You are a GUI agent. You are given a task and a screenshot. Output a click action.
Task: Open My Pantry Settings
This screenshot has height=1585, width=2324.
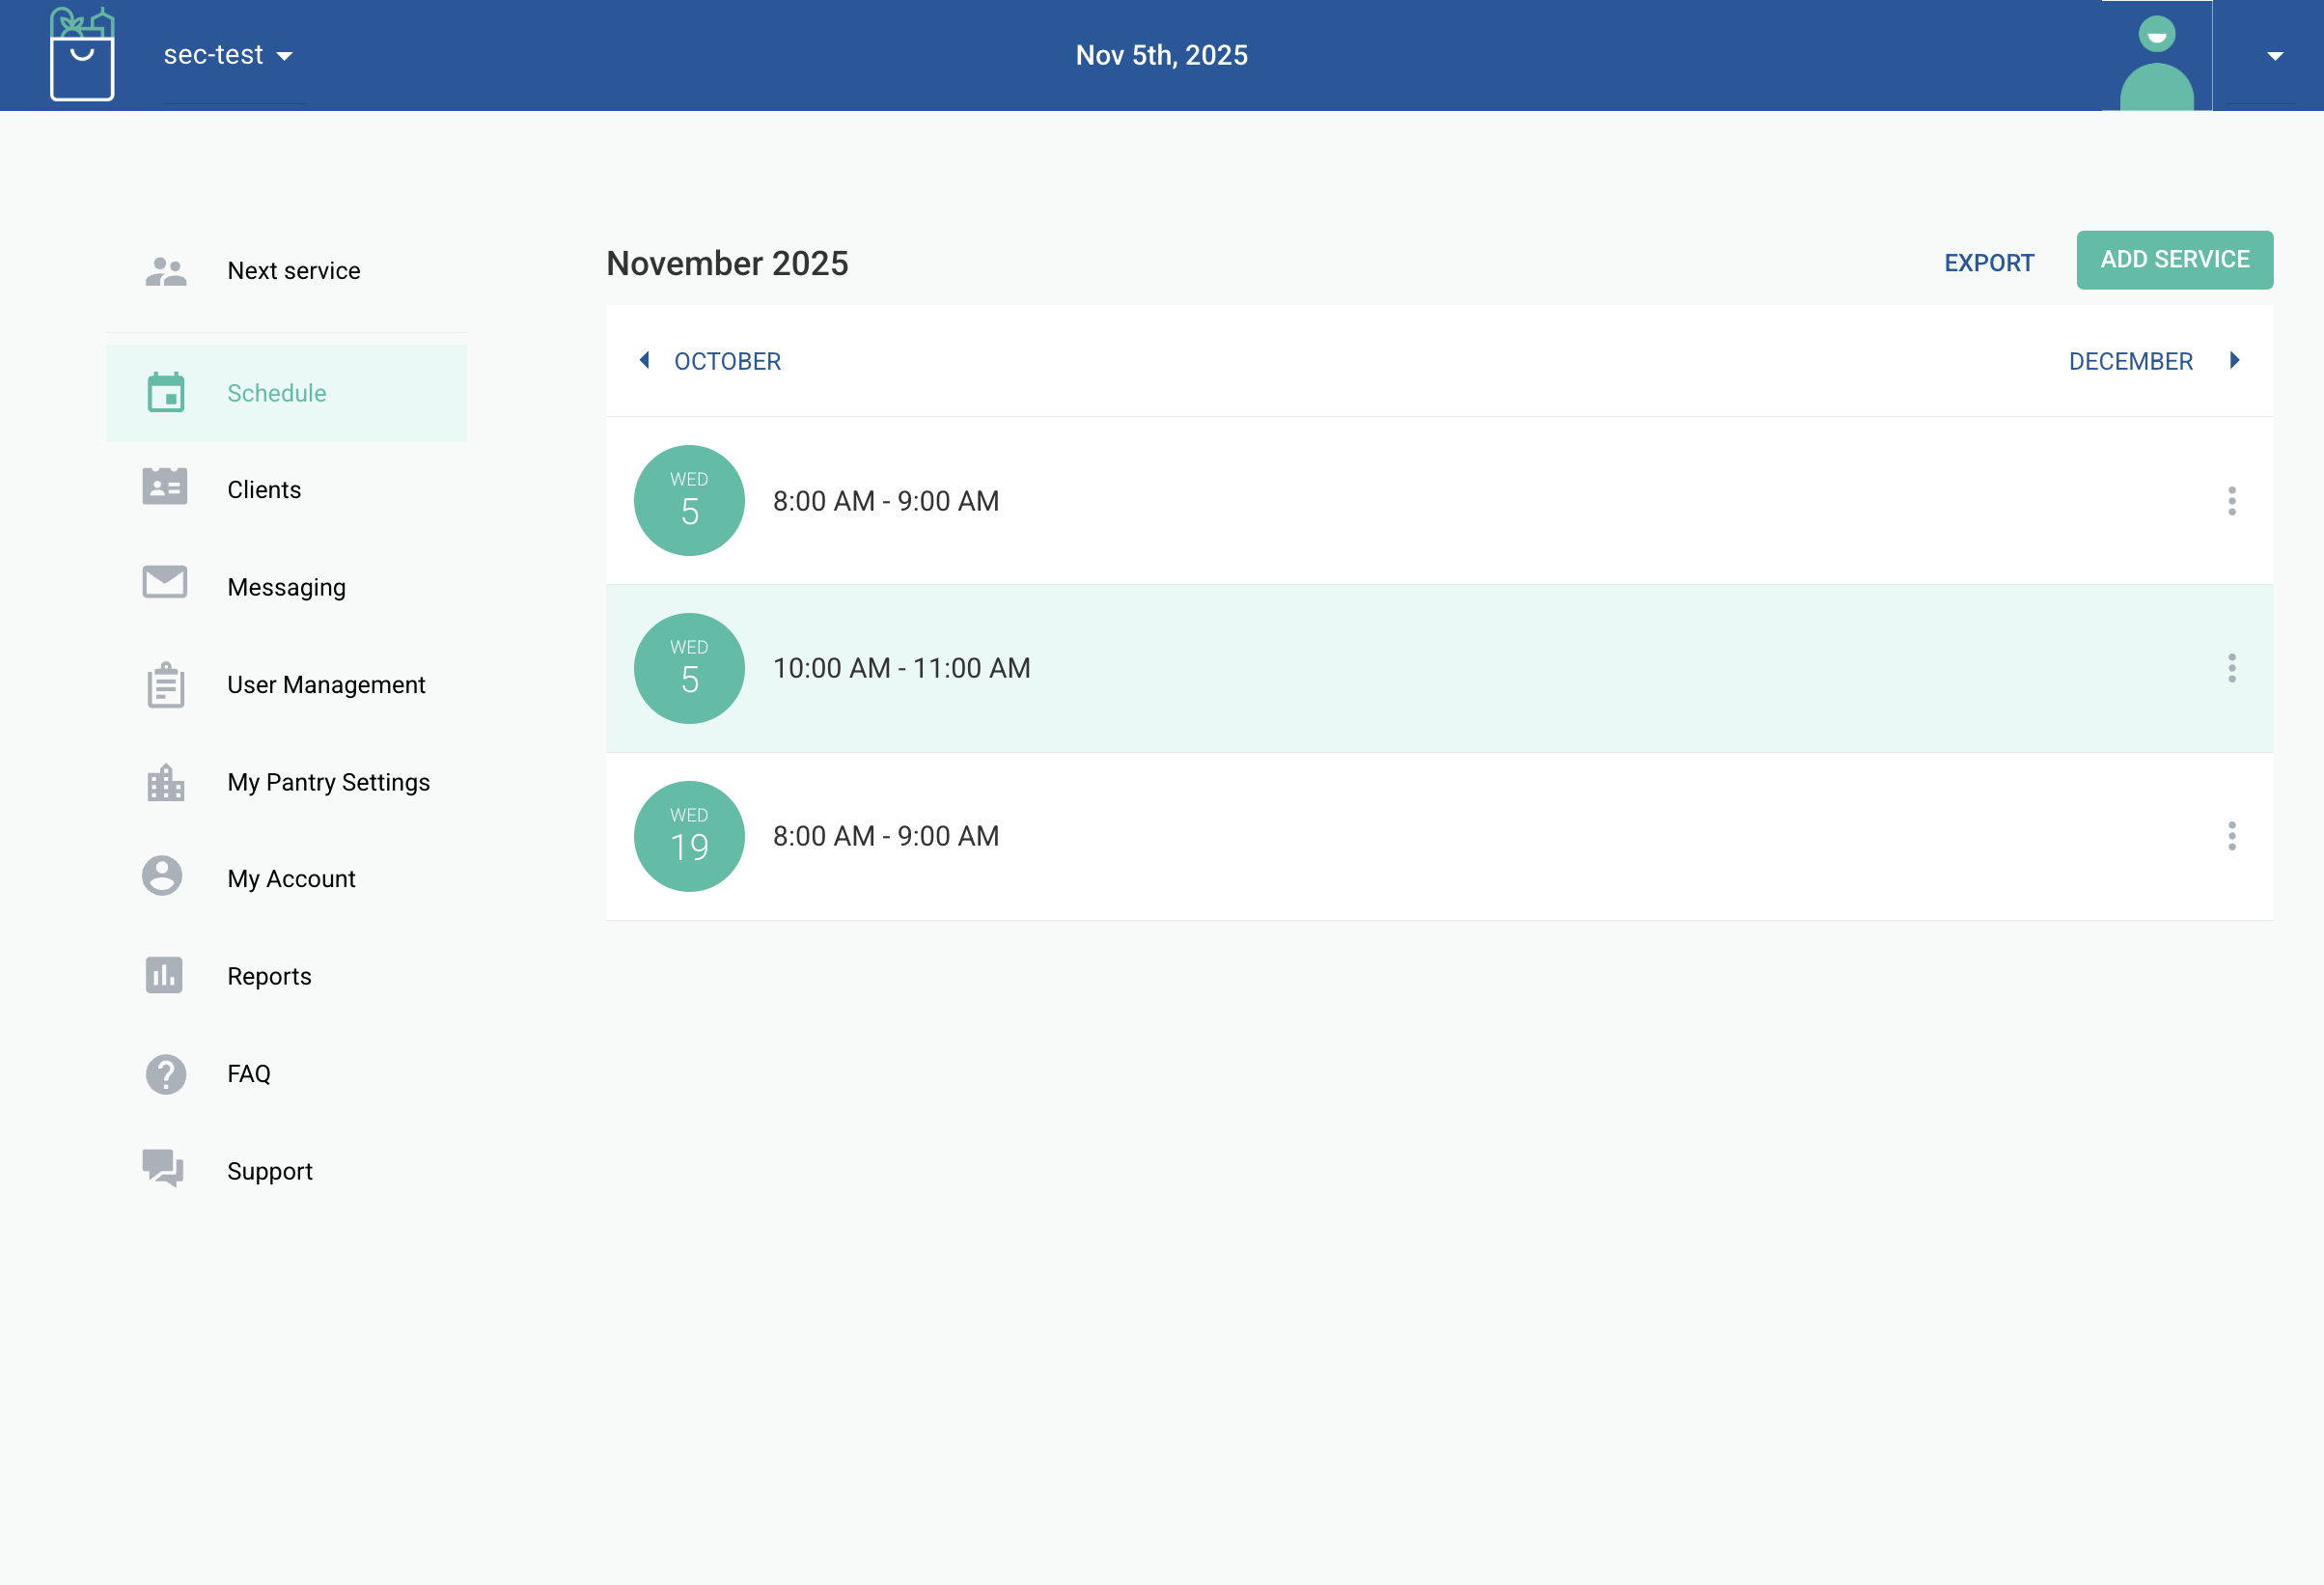pos(286,782)
